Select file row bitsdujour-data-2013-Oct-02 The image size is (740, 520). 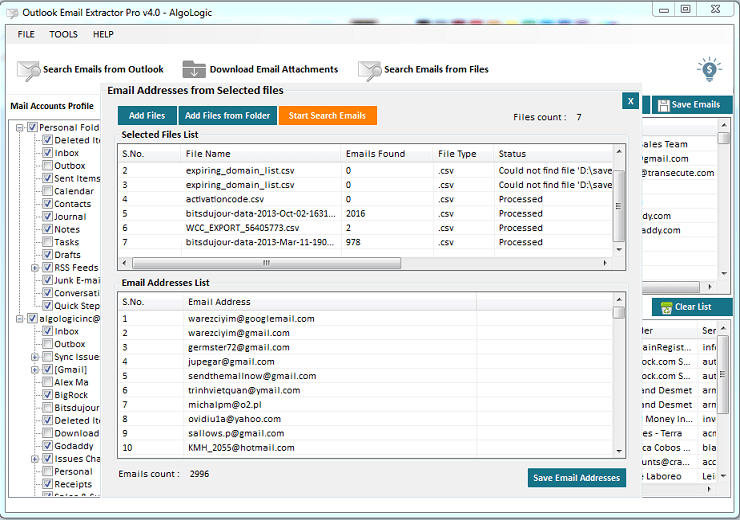(x=366, y=214)
